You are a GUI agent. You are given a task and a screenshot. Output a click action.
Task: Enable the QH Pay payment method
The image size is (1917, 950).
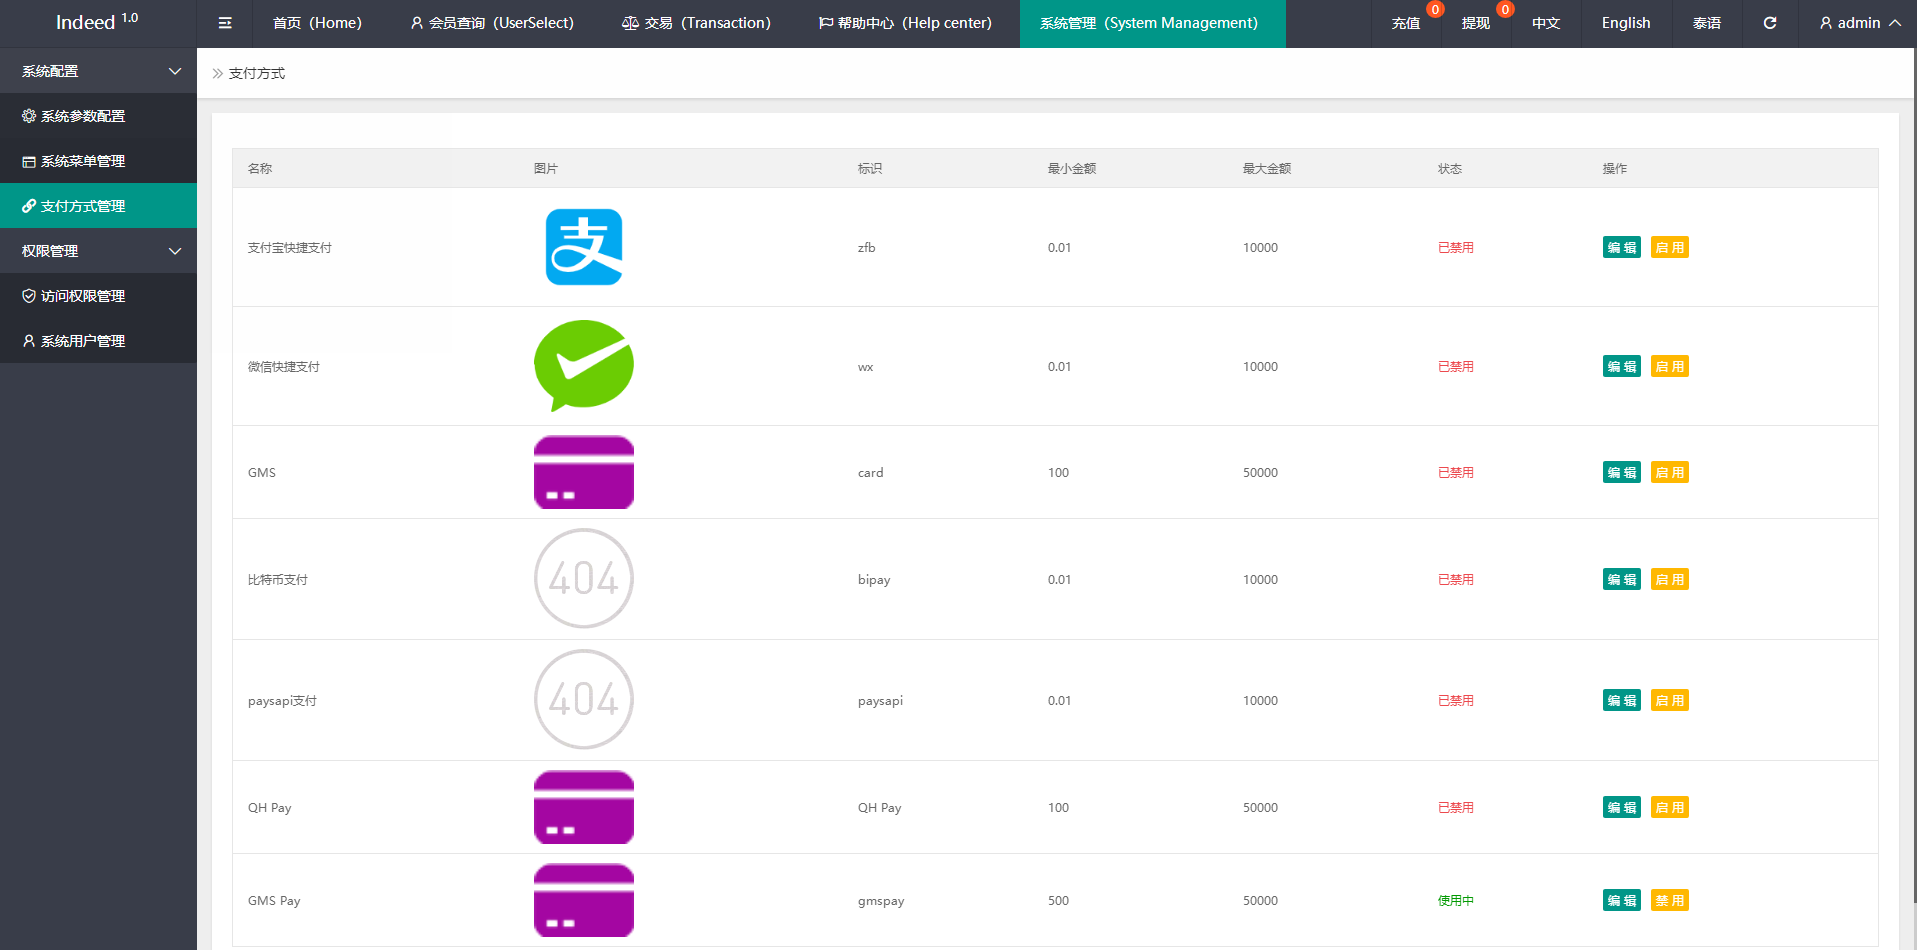pos(1670,807)
